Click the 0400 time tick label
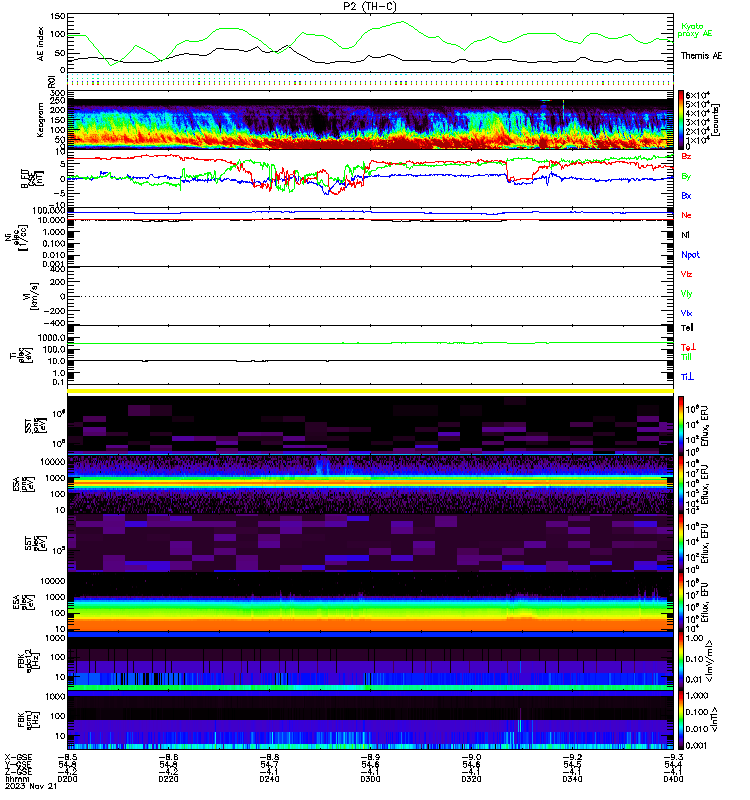The image size is (750, 800). [673, 779]
